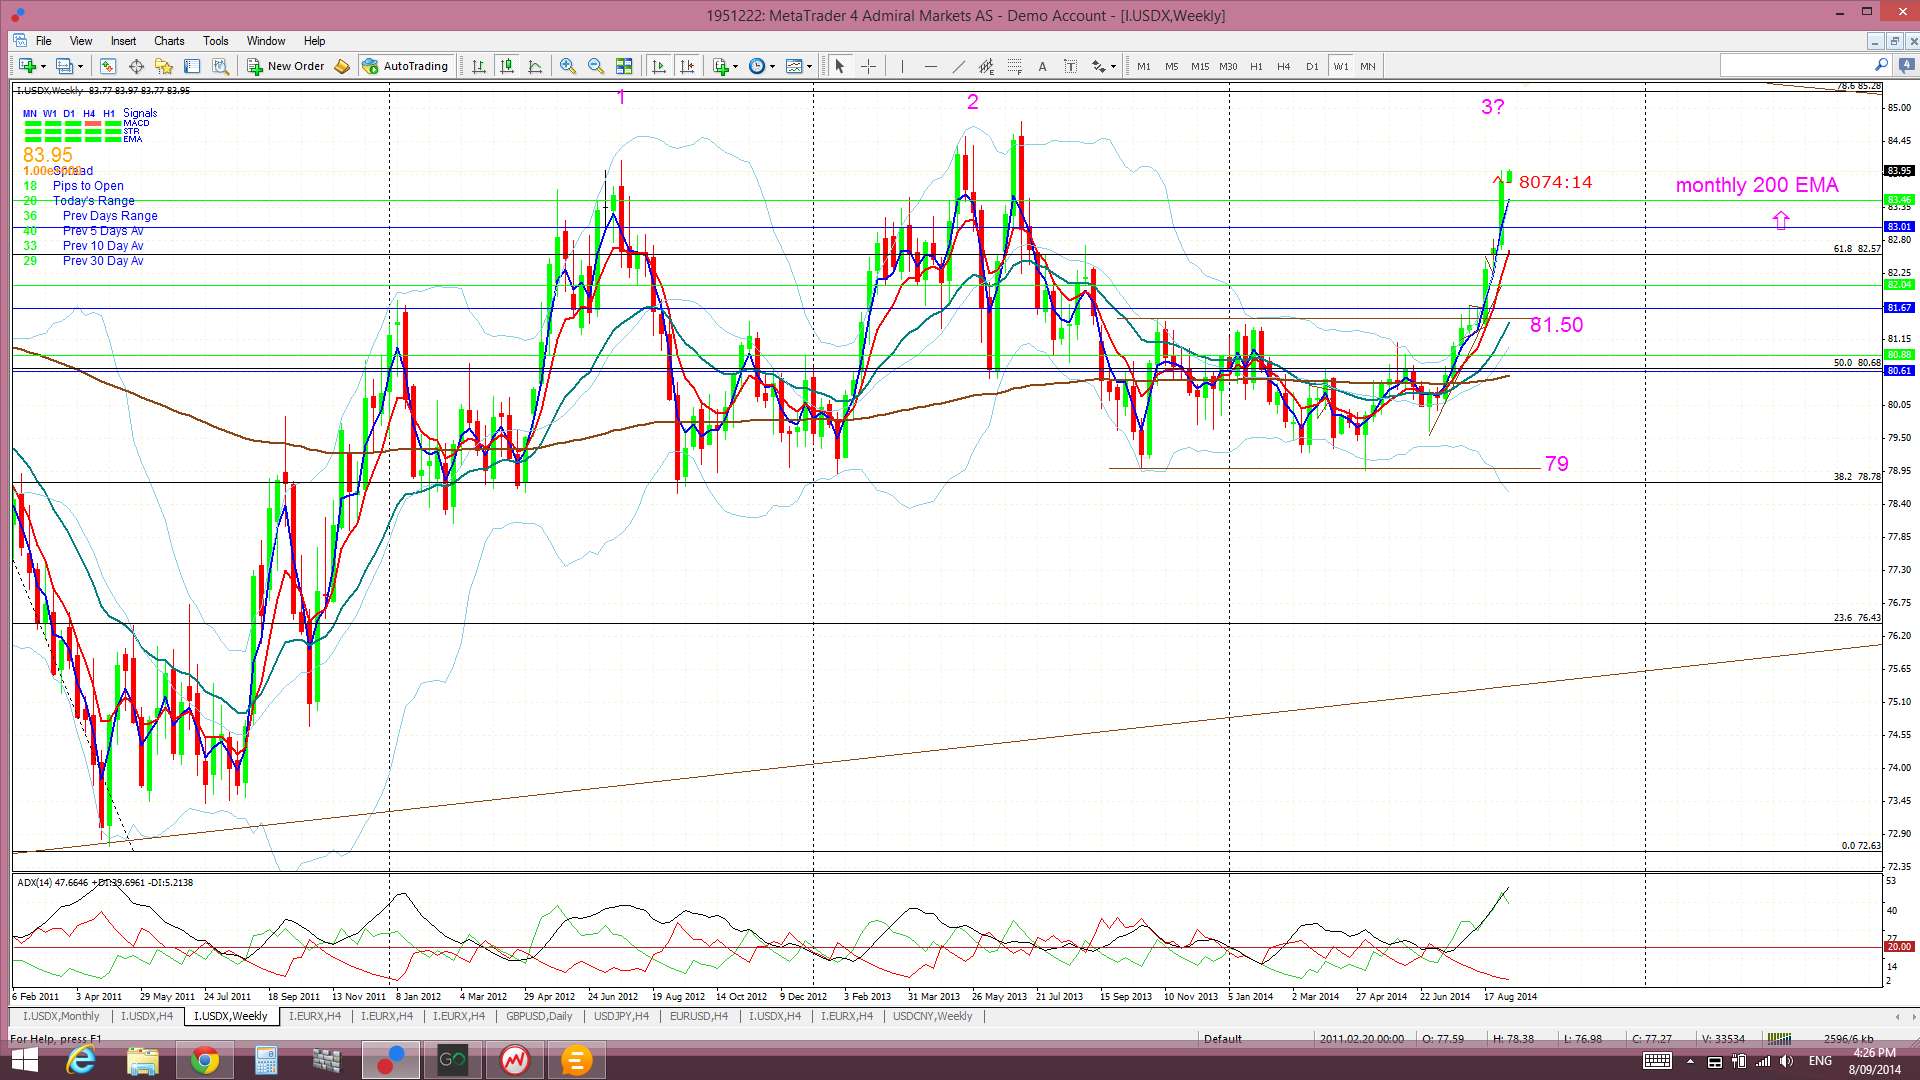Zoom out of the chart
This screenshot has width=1920, height=1080.
tap(596, 66)
